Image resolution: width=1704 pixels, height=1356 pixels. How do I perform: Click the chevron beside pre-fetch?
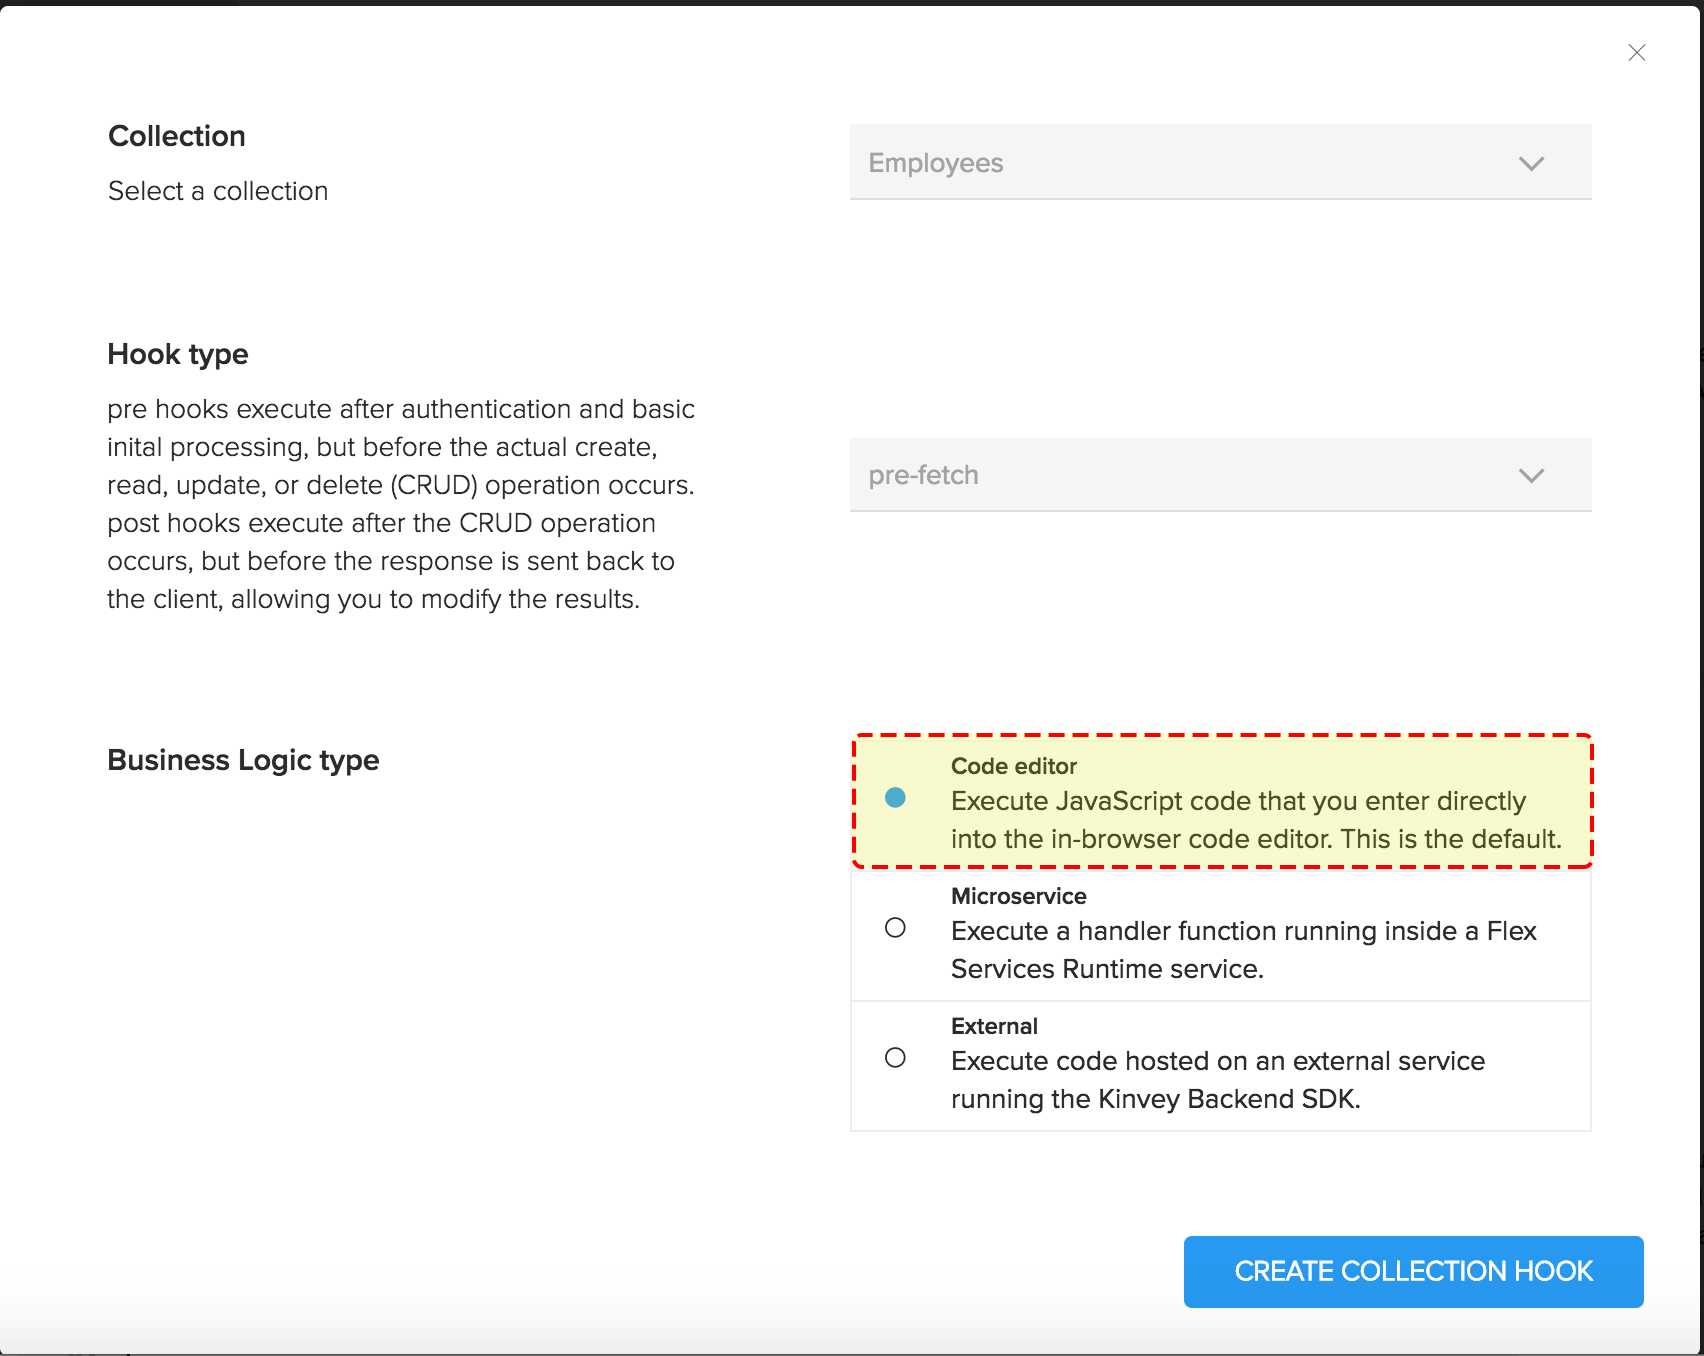(x=1531, y=476)
